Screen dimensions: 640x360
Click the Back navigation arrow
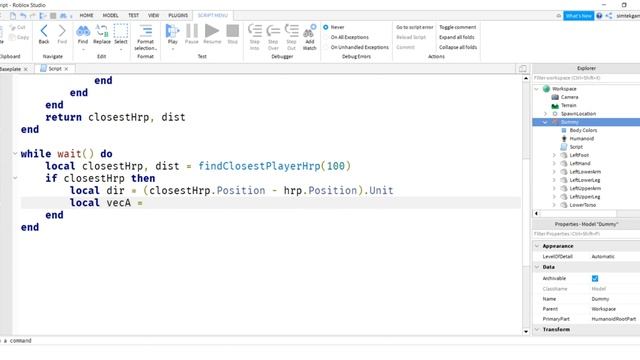click(44, 31)
